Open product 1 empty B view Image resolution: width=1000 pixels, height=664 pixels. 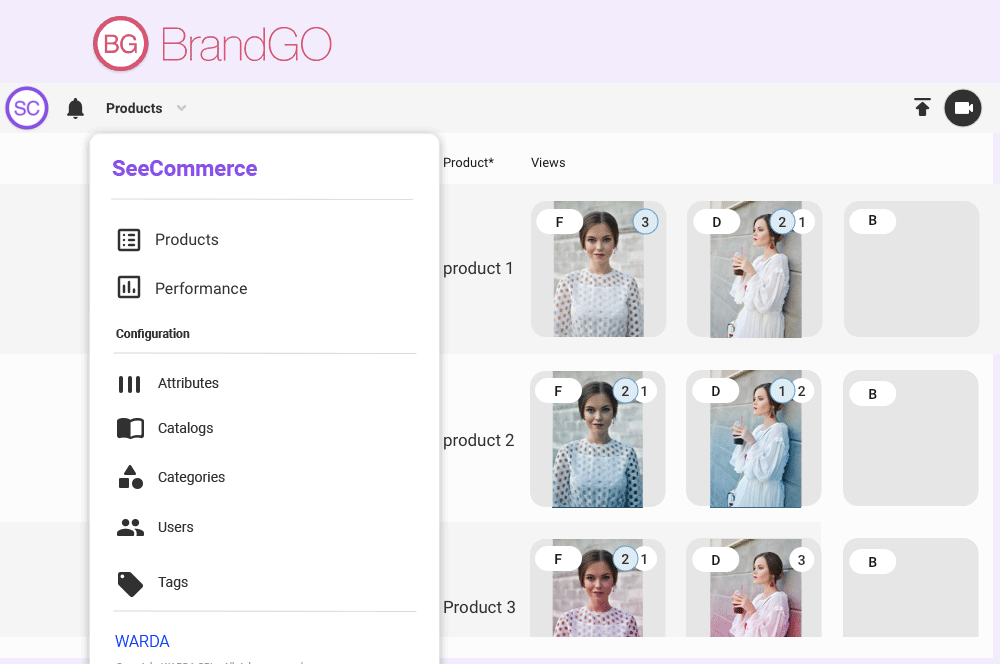pos(911,269)
